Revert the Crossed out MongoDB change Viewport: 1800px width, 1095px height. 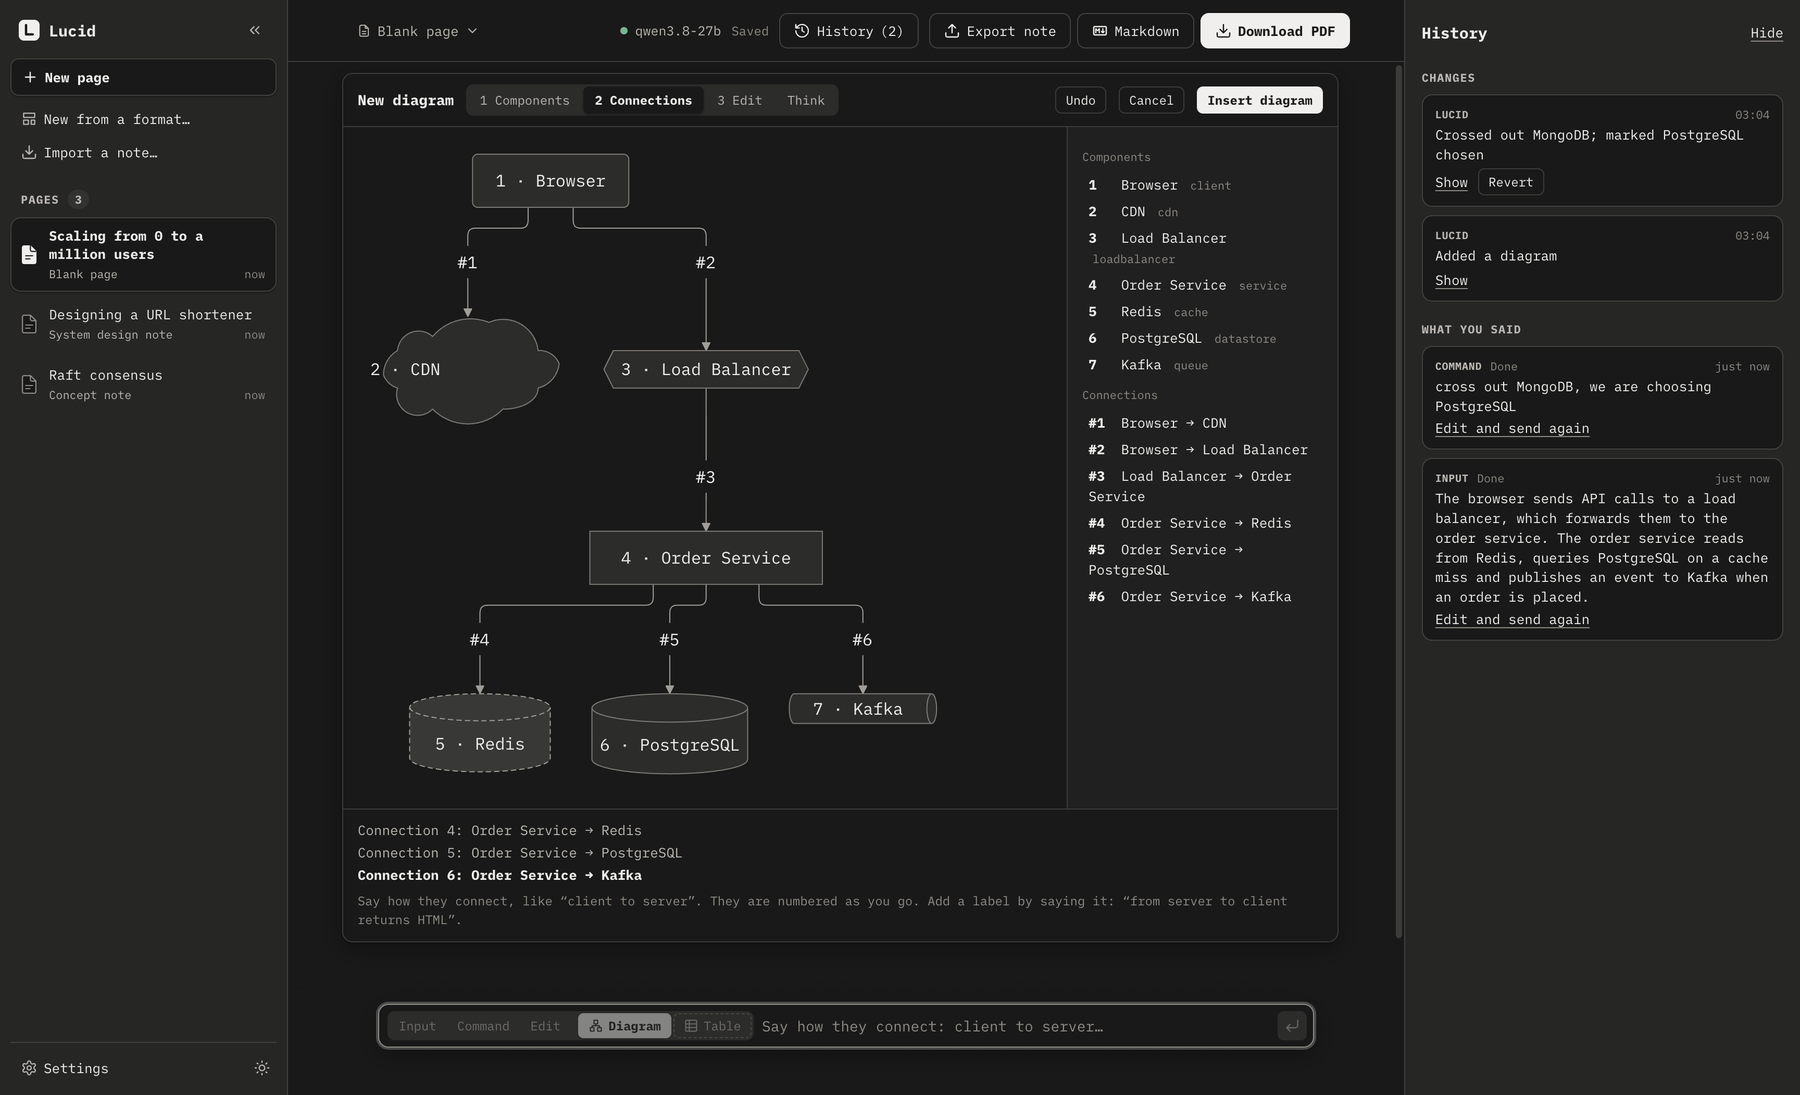click(1510, 182)
